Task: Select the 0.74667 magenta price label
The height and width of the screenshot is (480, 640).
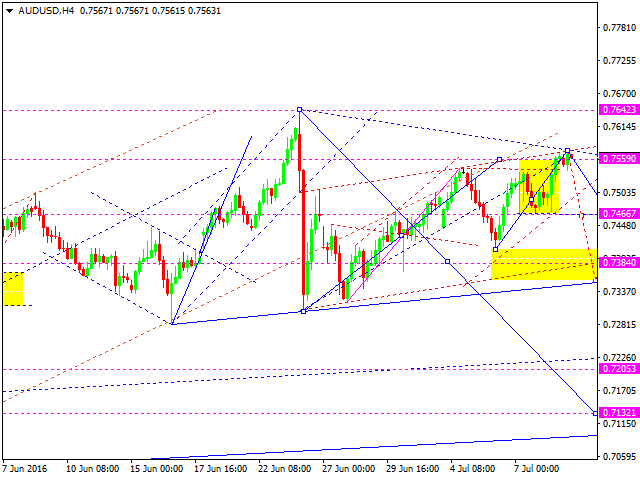Action: click(x=619, y=213)
